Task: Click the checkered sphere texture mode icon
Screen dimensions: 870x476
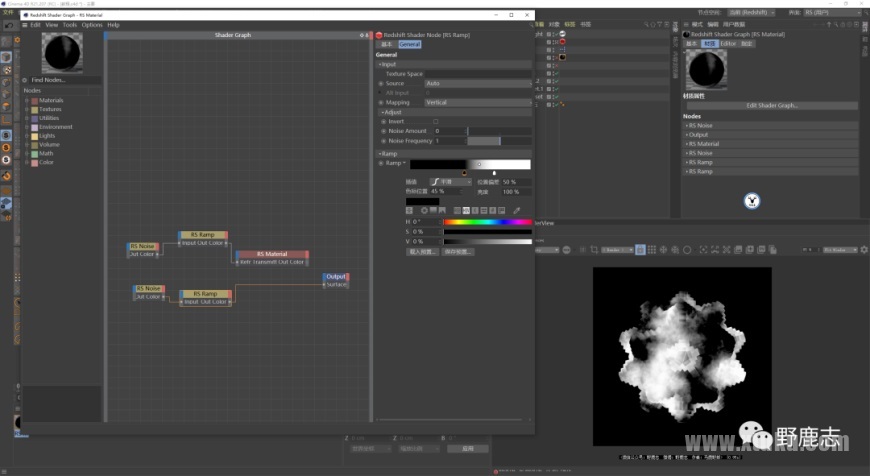Action: click(7, 70)
